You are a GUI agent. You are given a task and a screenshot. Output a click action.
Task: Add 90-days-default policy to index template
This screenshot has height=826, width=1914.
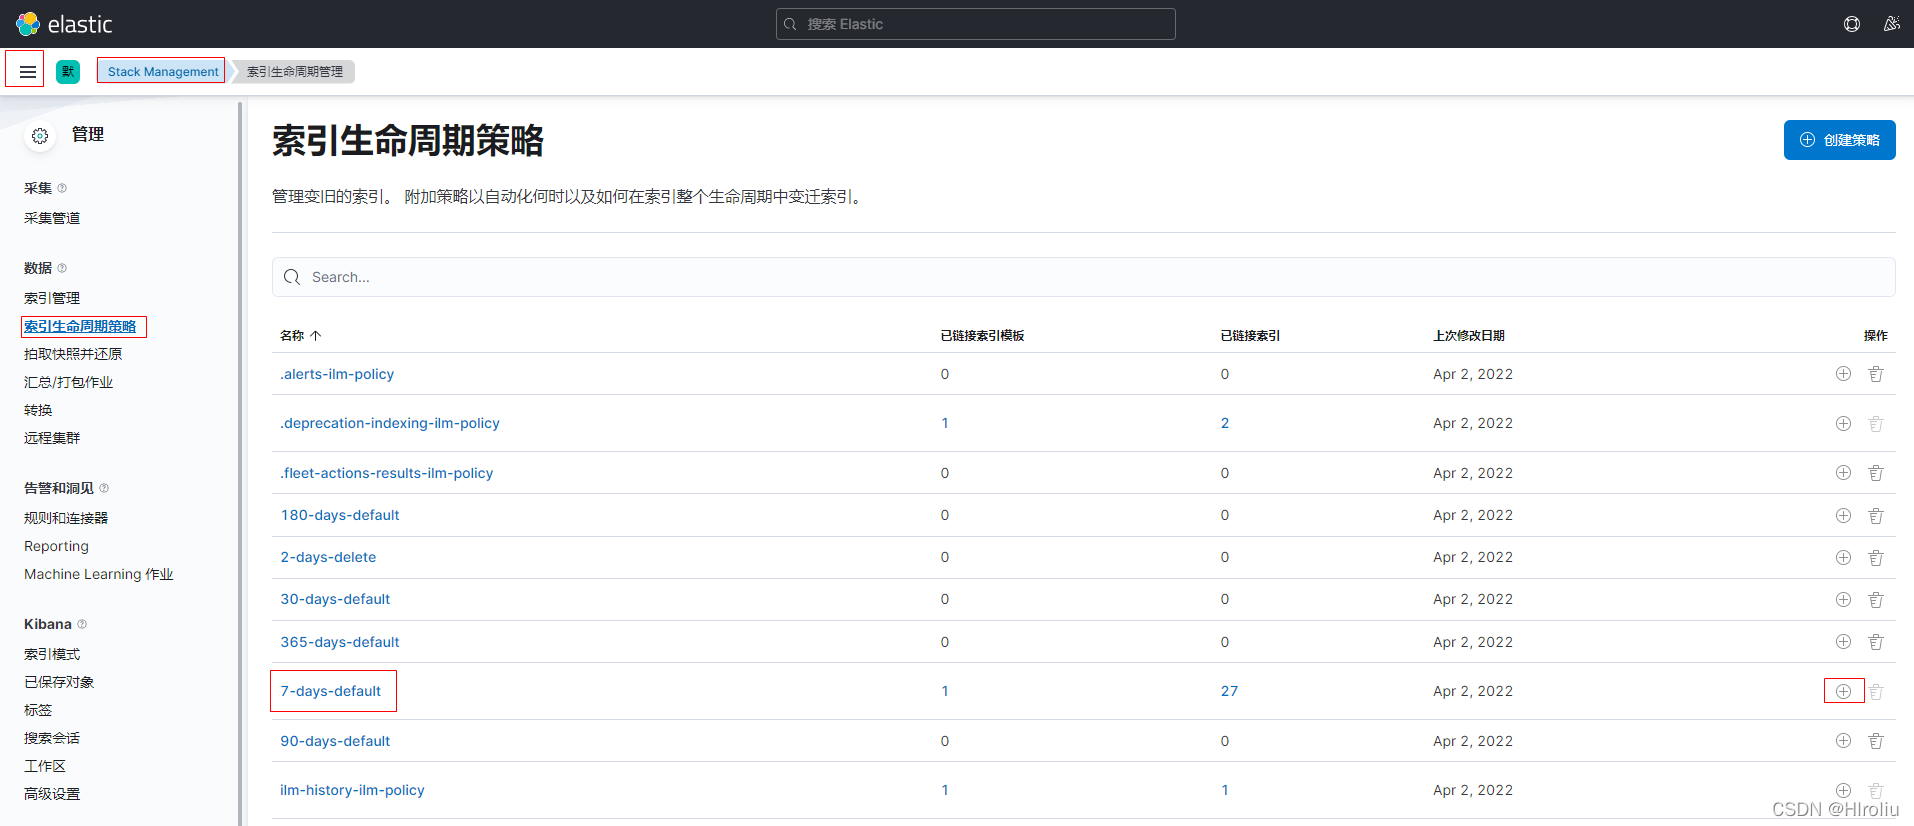coord(1843,741)
